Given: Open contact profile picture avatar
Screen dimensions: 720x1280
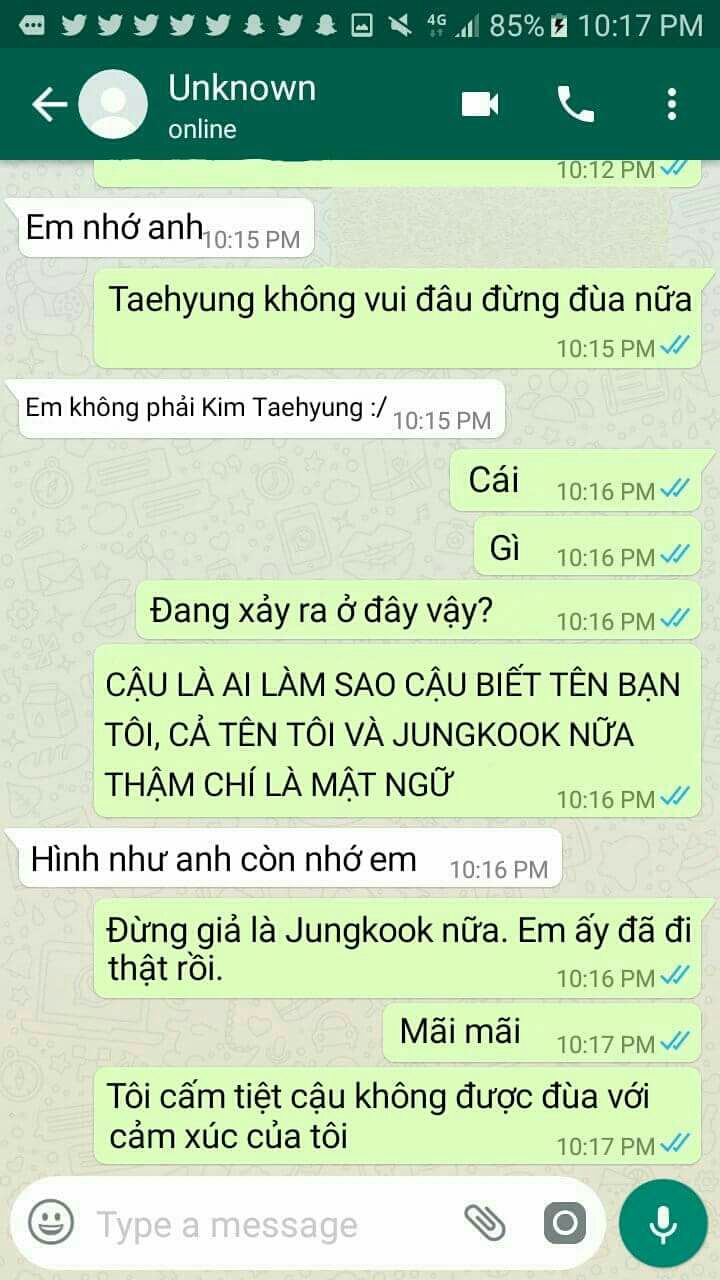Looking at the screenshot, I should [x=113, y=104].
